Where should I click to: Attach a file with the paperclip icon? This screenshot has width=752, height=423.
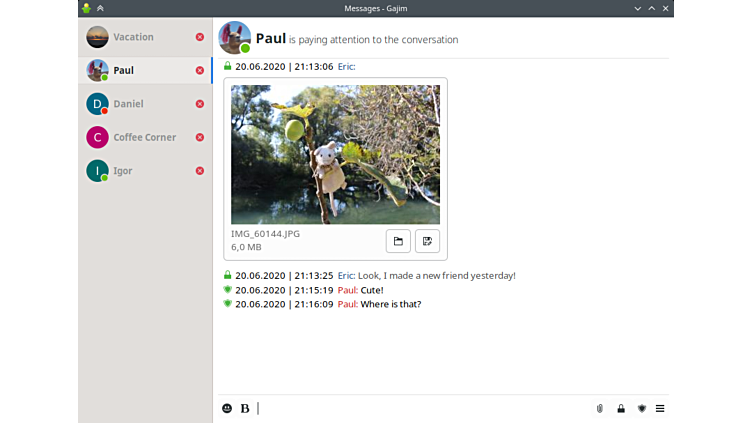[600, 408]
